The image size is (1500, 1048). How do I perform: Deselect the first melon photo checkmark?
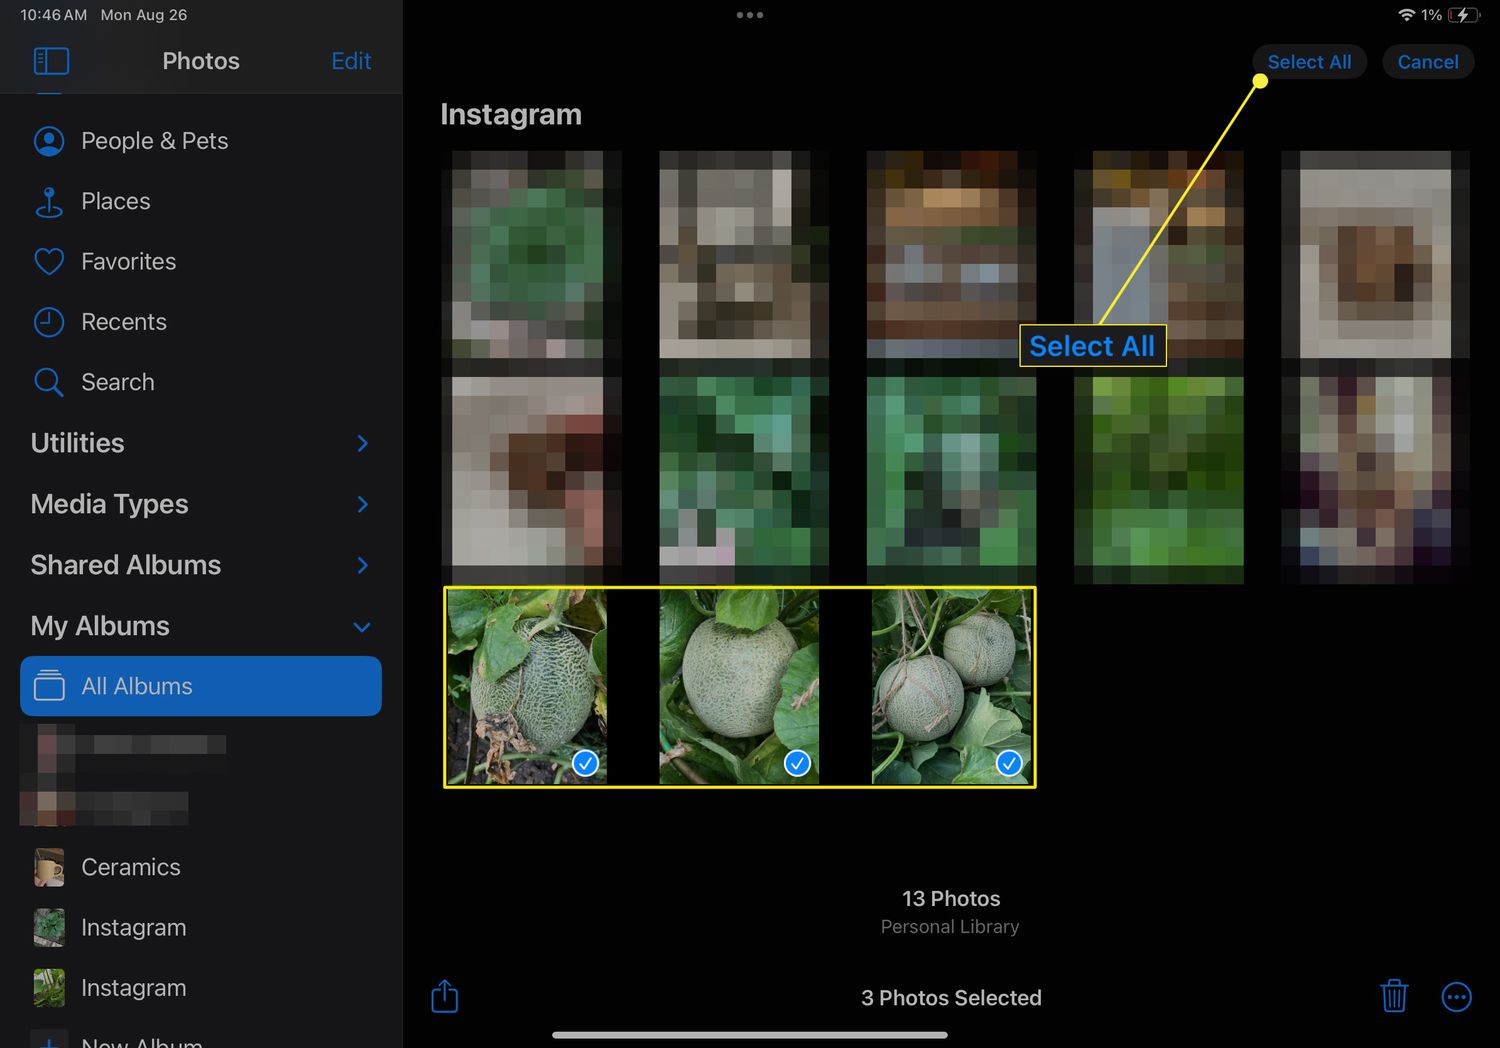585,763
